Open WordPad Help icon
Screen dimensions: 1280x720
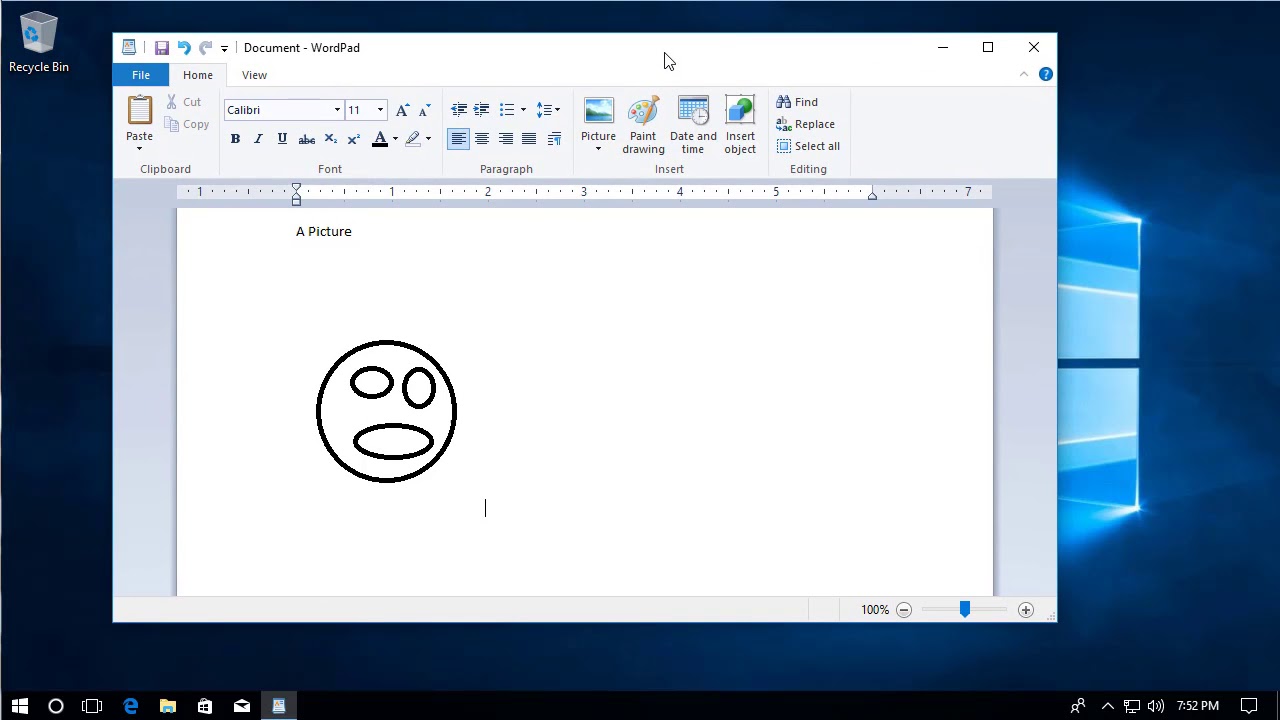(x=1046, y=74)
